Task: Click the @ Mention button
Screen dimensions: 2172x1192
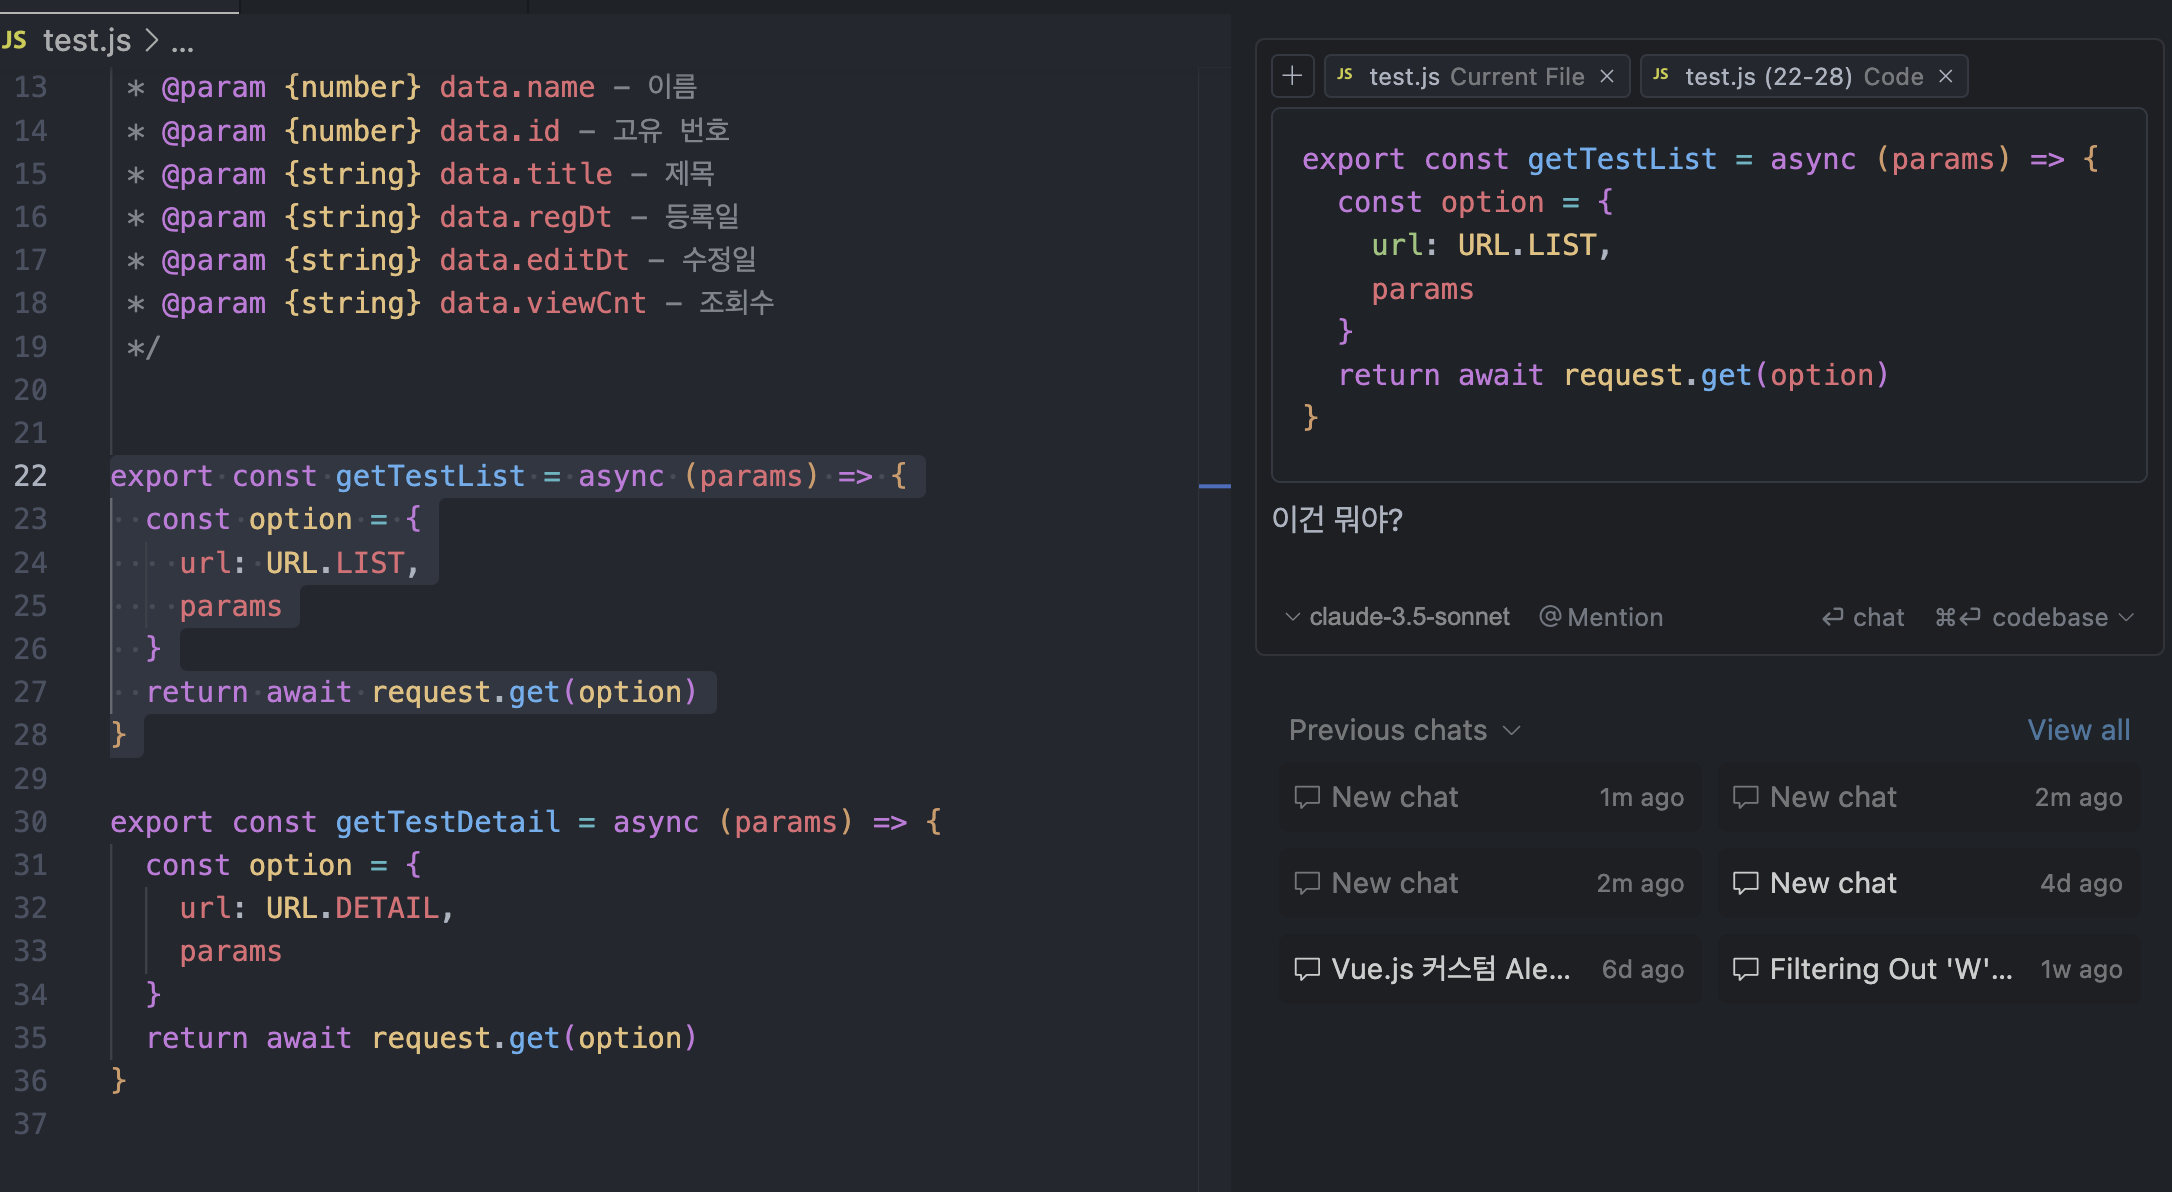Action: (x=1601, y=617)
